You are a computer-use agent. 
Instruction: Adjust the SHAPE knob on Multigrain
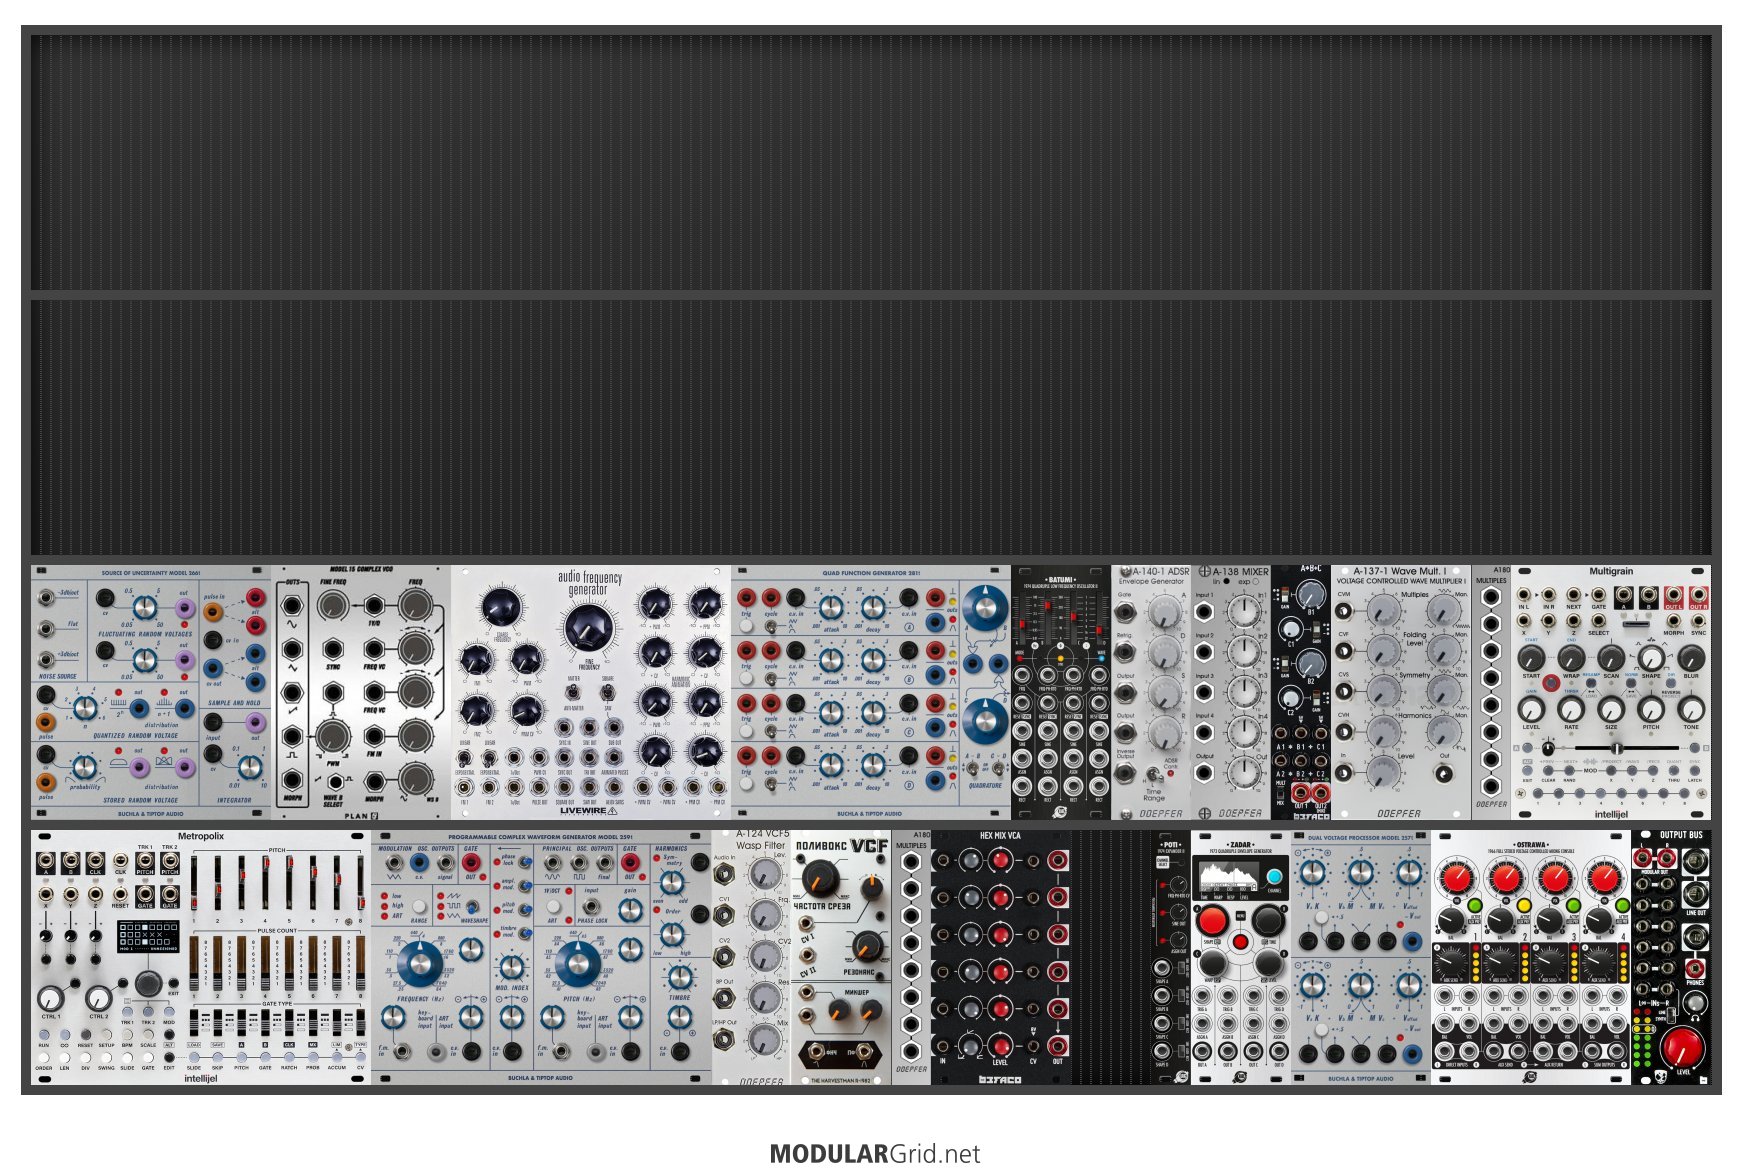coord(1651,657)
